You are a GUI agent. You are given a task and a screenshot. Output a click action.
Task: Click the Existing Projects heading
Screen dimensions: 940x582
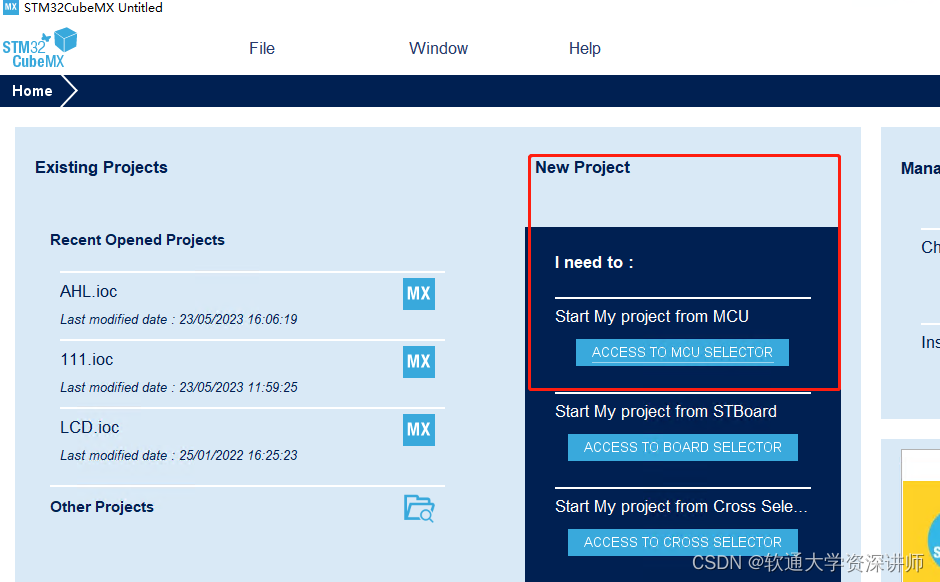coord(101,167)
